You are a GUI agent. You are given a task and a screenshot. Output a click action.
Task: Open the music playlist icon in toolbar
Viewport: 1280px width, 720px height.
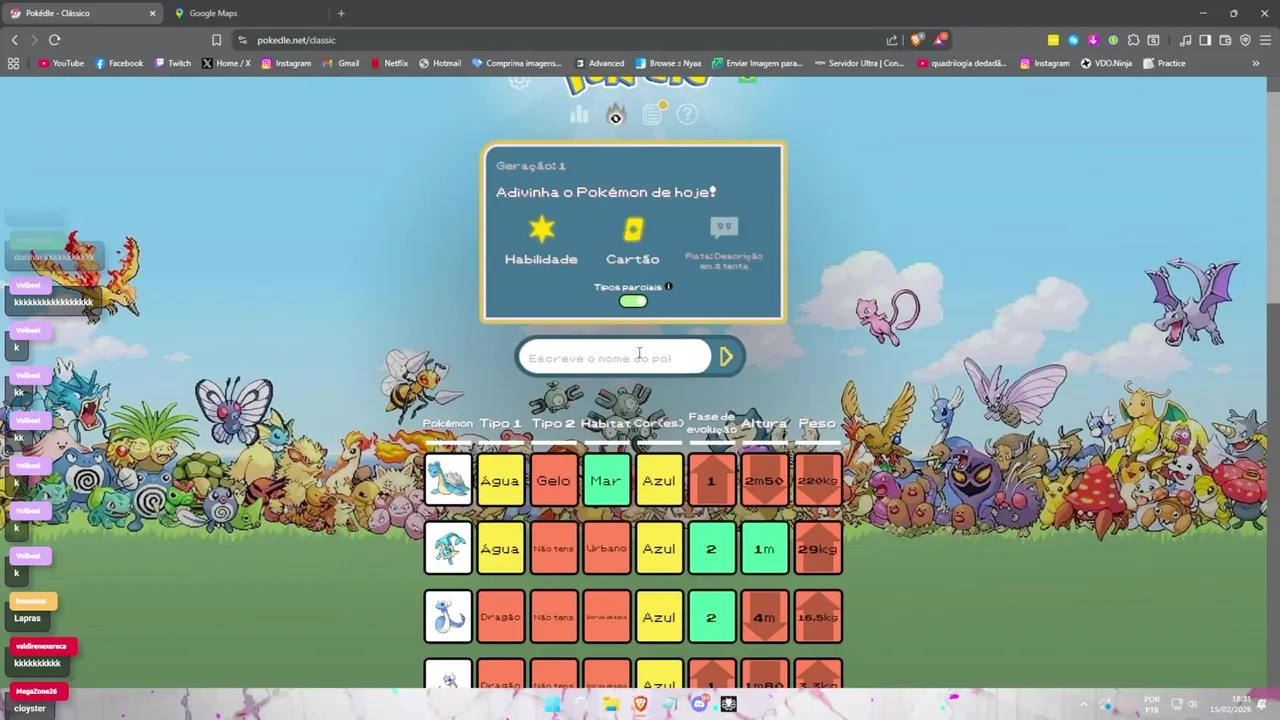(1185, 40)
